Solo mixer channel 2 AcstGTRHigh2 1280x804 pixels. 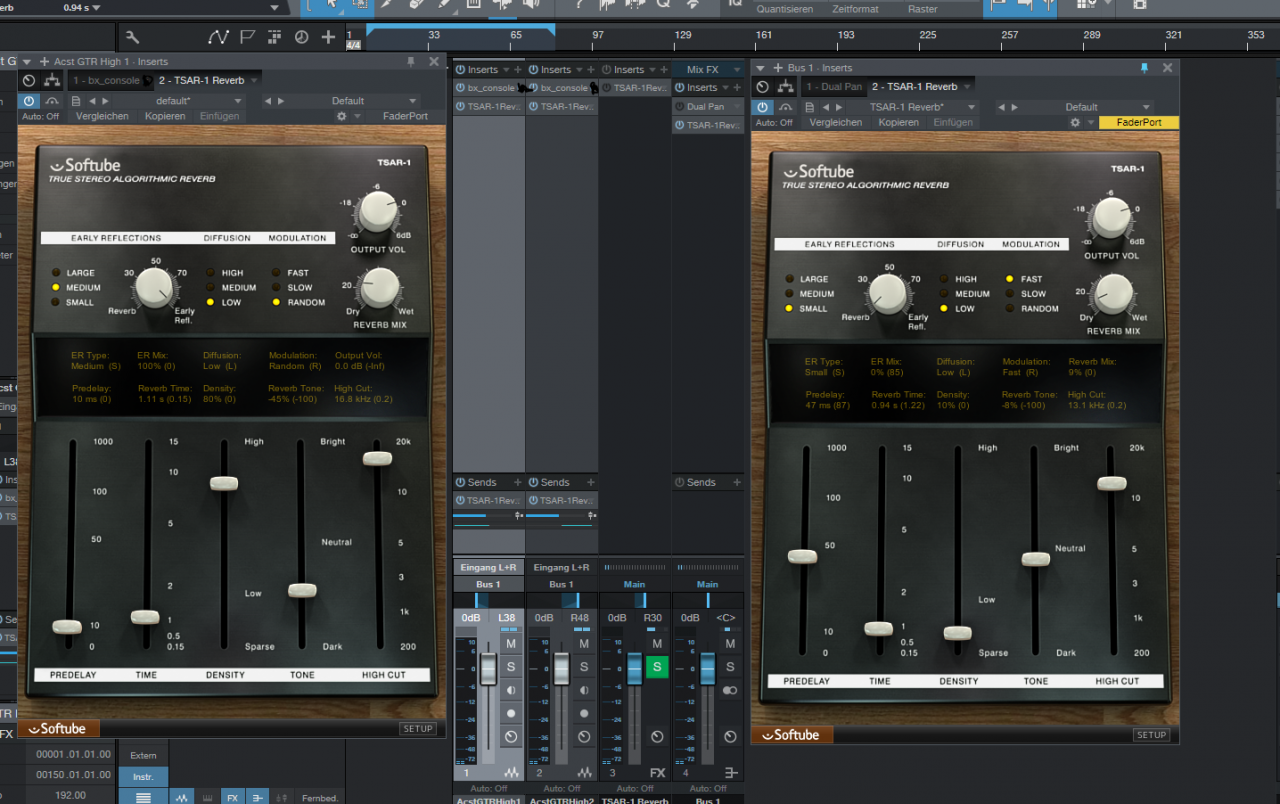point(584,667)
